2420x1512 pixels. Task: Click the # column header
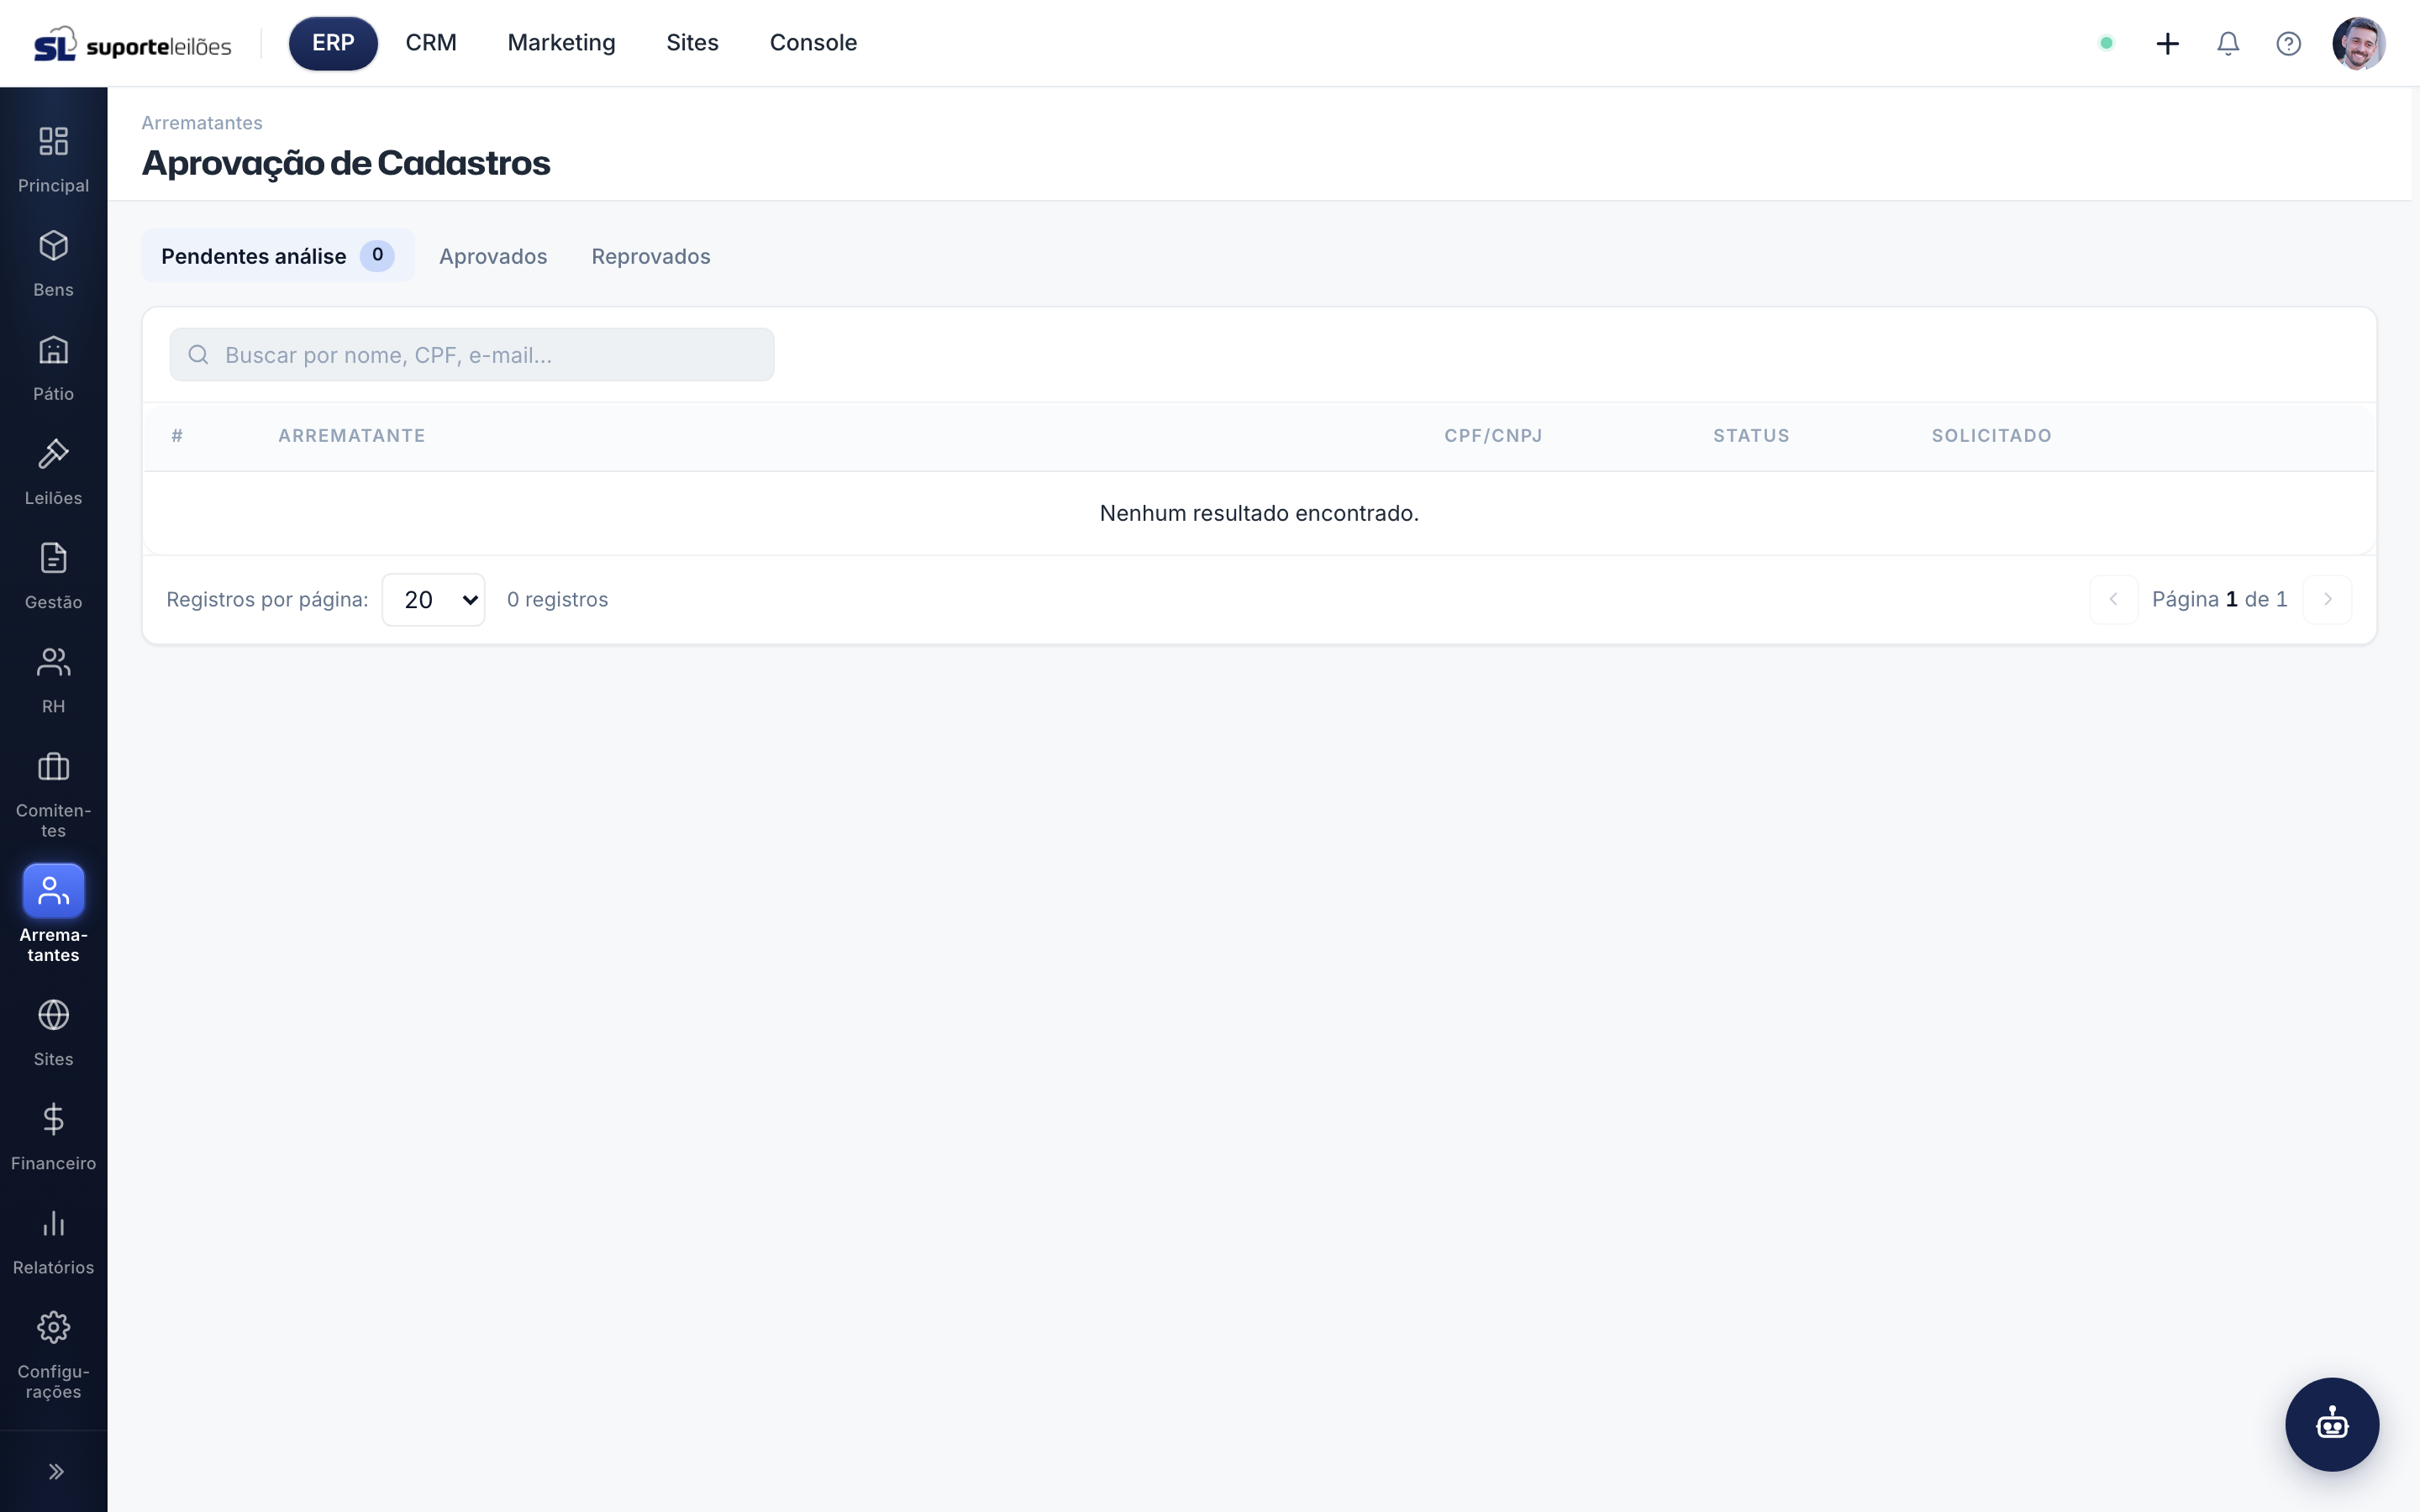coord(177,436)
